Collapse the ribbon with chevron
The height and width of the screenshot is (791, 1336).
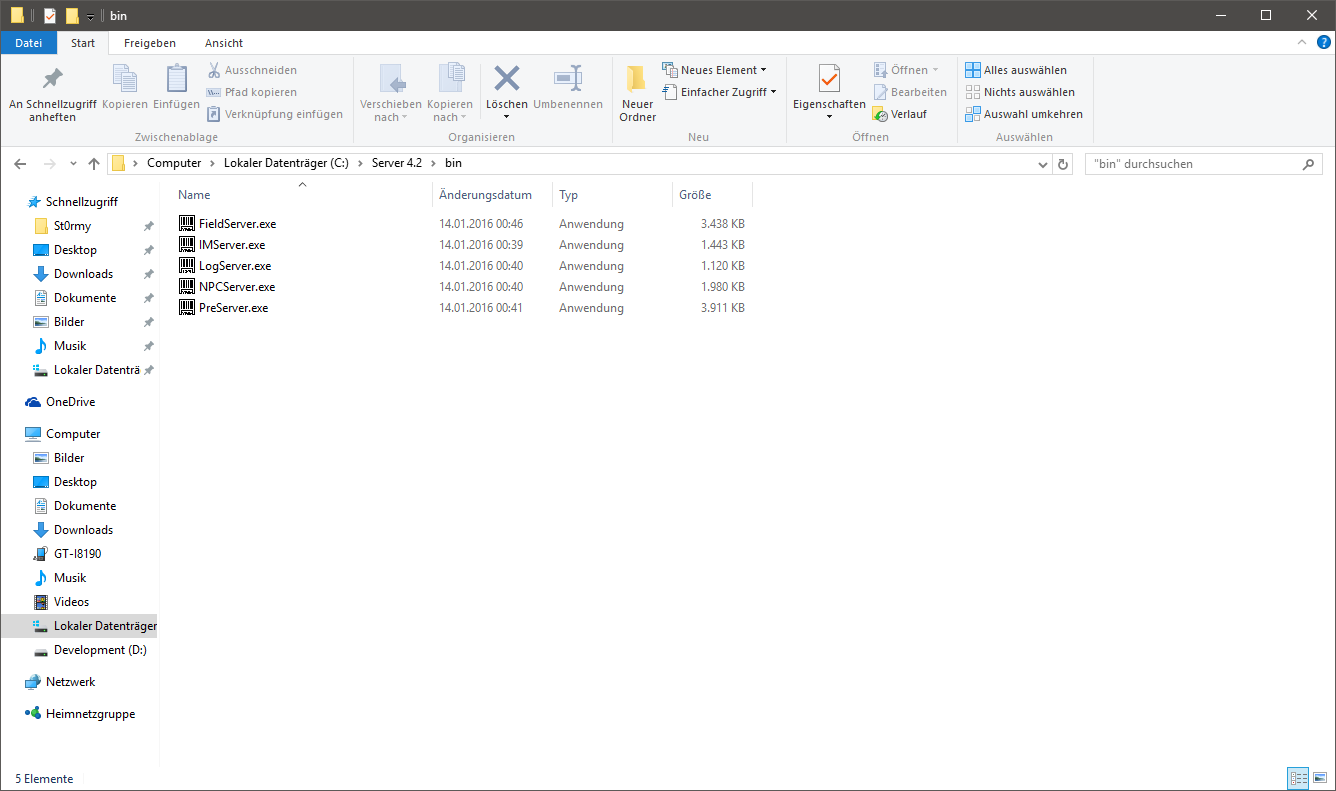[x=1302, y=42]
